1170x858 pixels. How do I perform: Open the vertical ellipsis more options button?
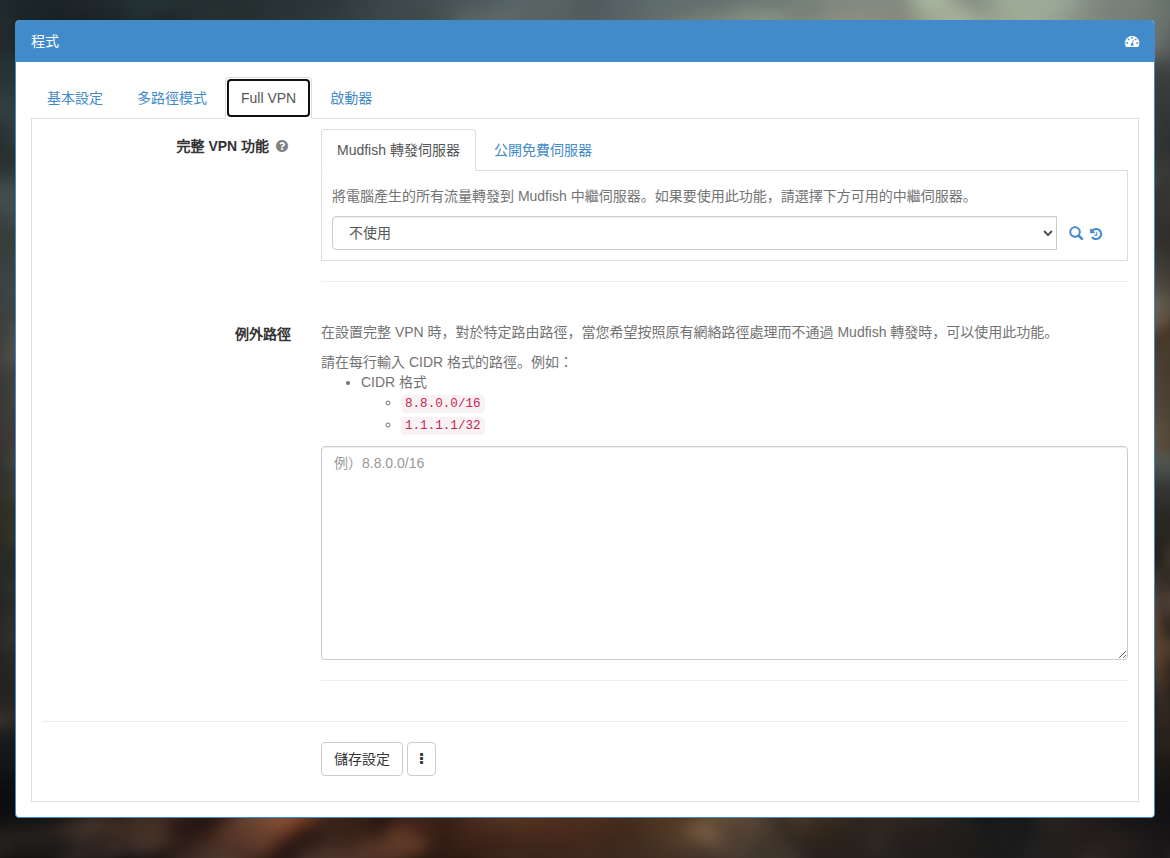click(422, 759)
